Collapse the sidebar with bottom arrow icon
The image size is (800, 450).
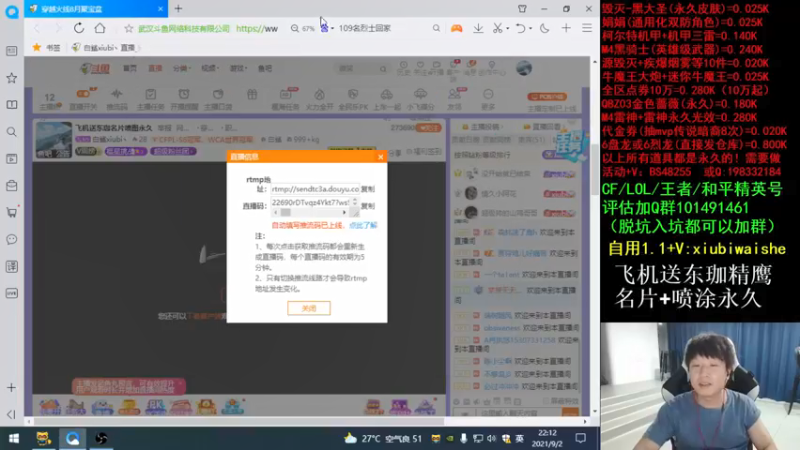[11, 414]
